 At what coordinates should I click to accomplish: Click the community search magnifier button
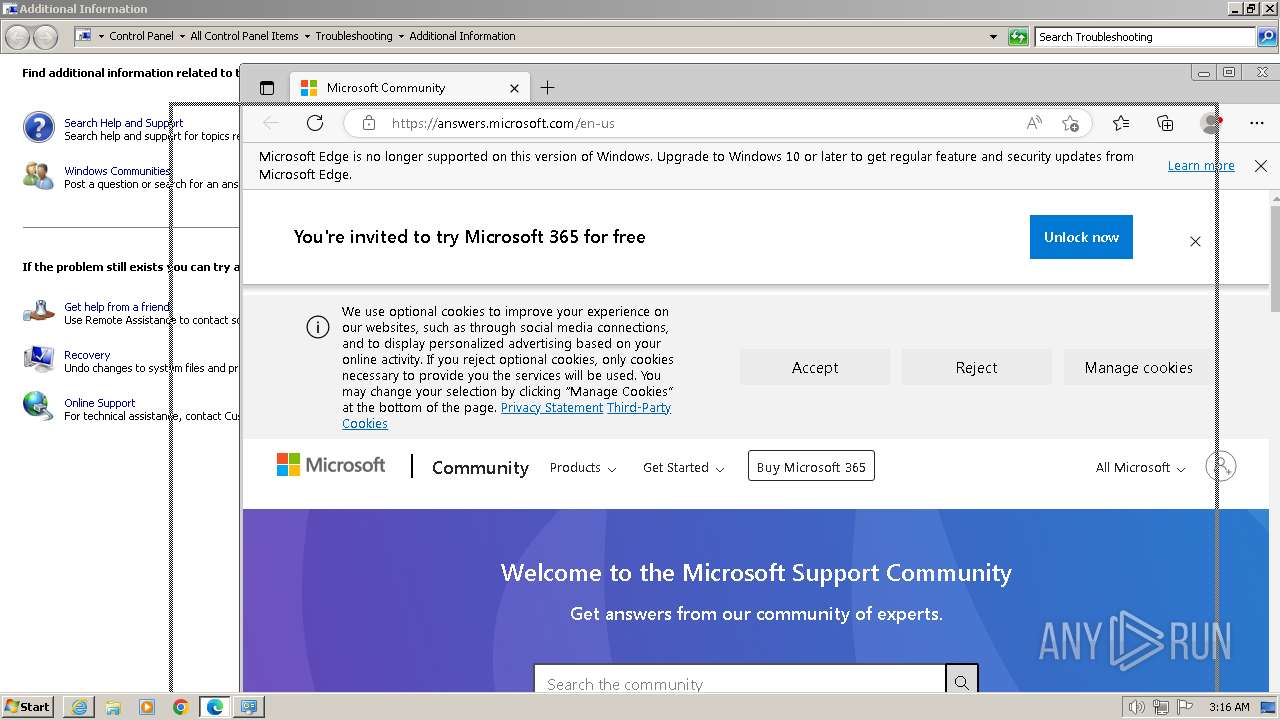(961, 681)
